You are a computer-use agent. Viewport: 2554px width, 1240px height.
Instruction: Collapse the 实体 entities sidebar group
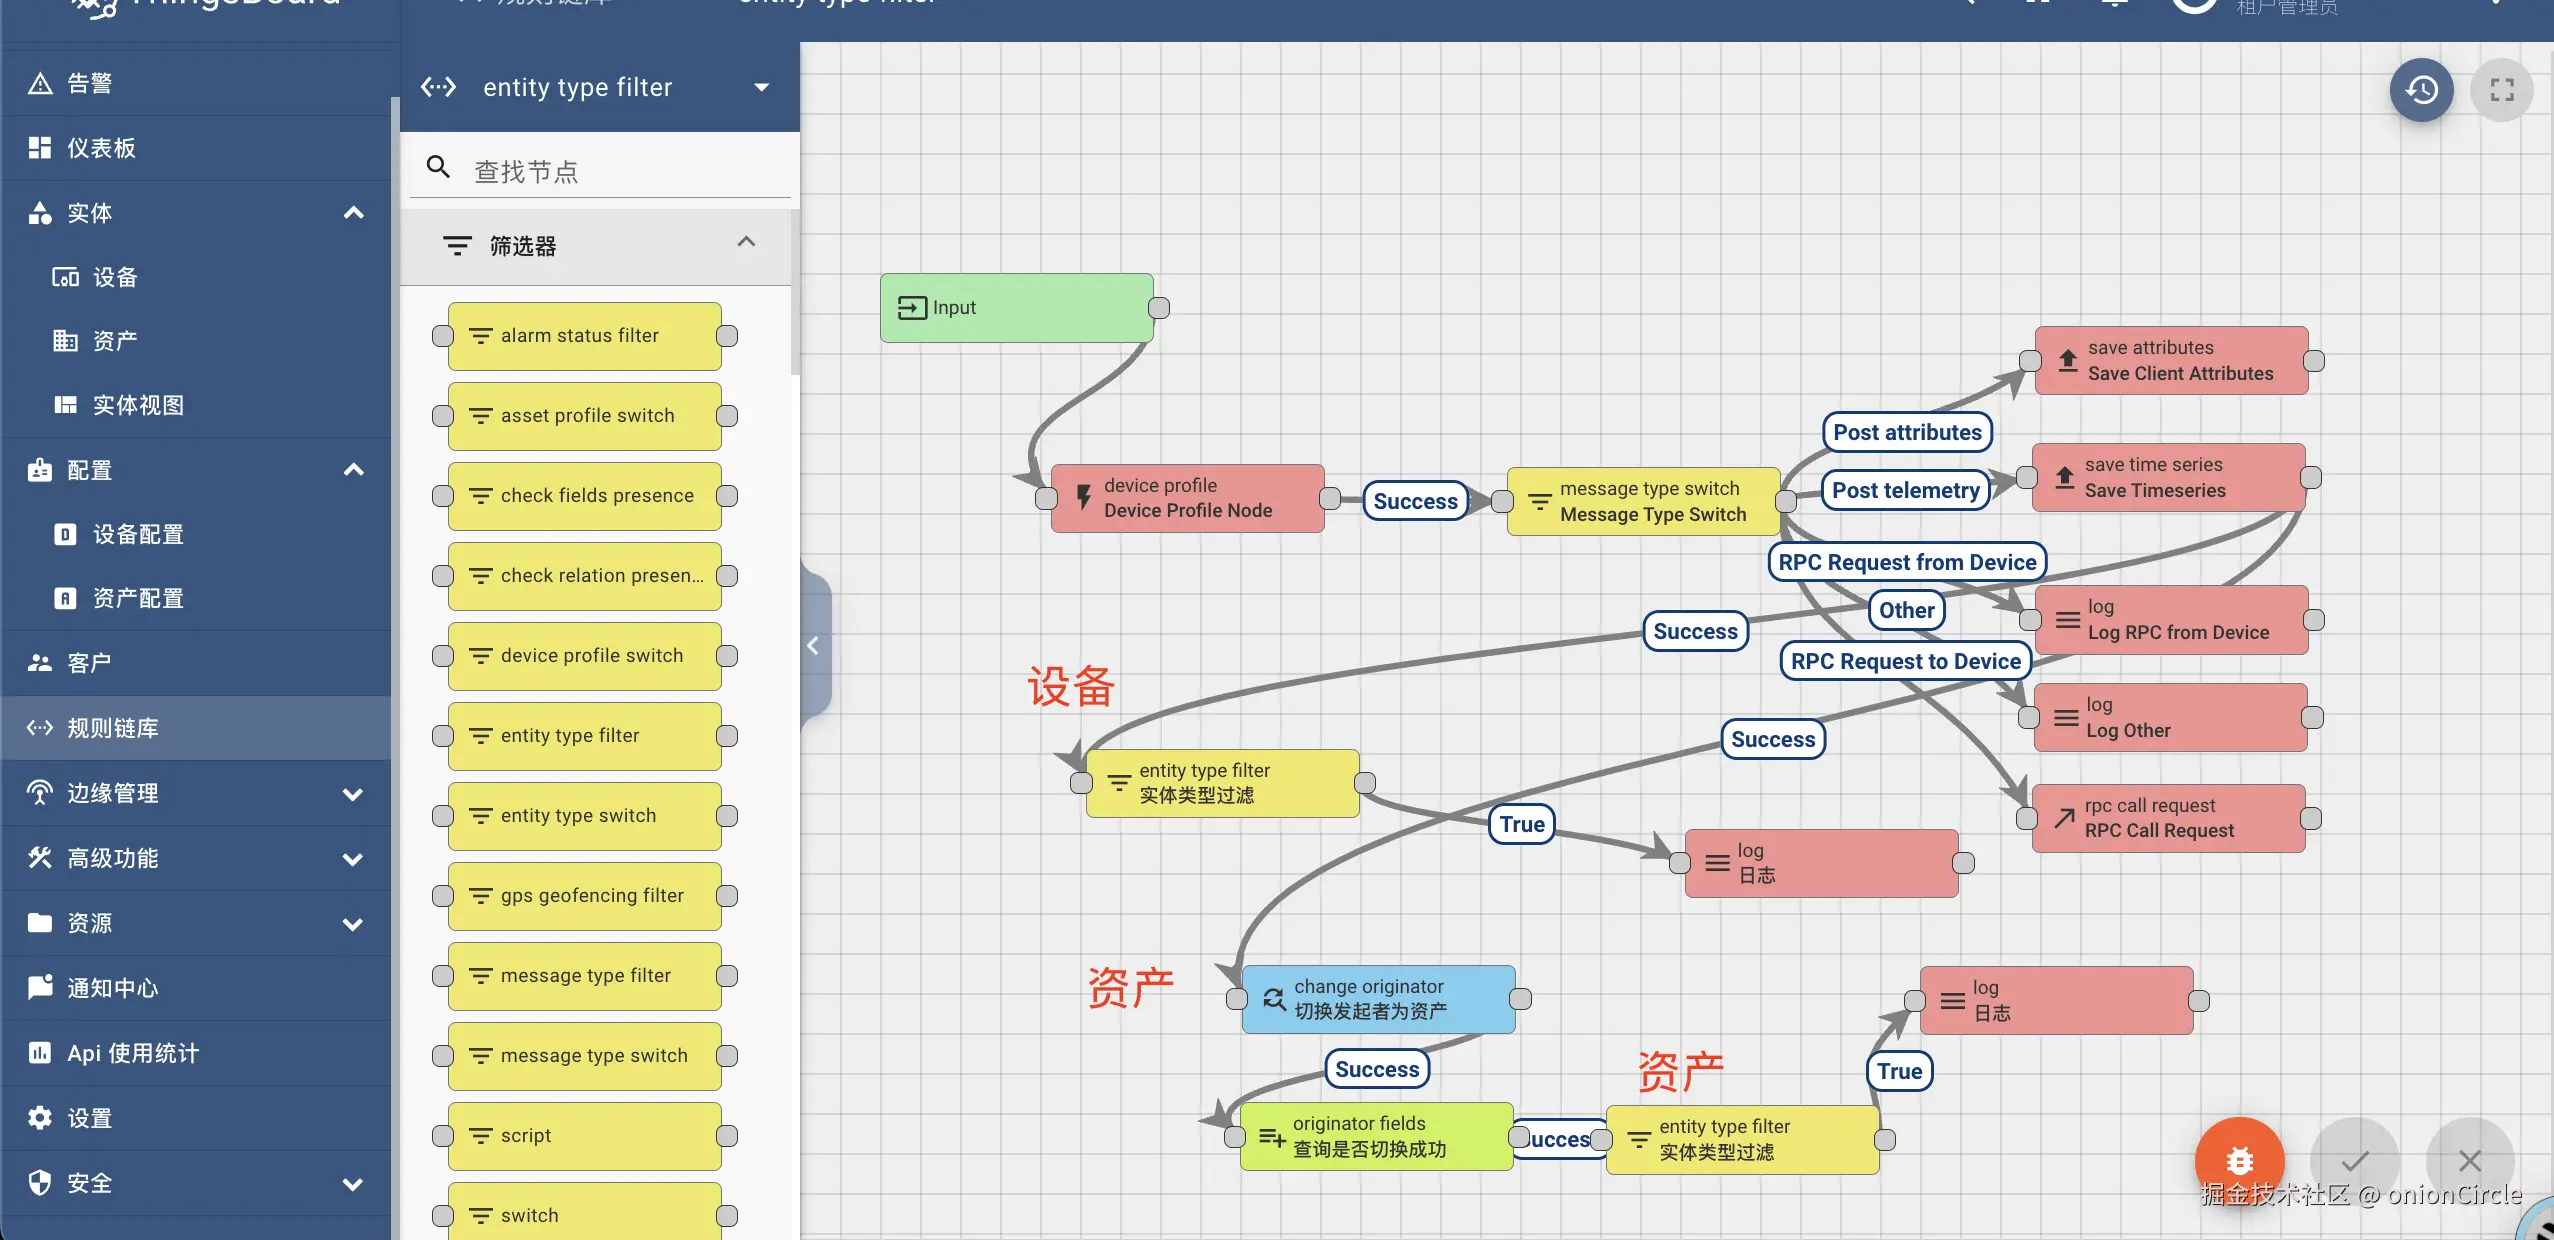point(353,213)
